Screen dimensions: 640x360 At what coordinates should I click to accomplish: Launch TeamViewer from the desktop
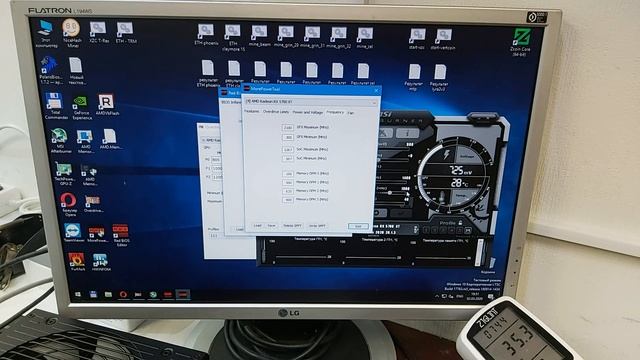pyautogui.click(x=73, y=233)
